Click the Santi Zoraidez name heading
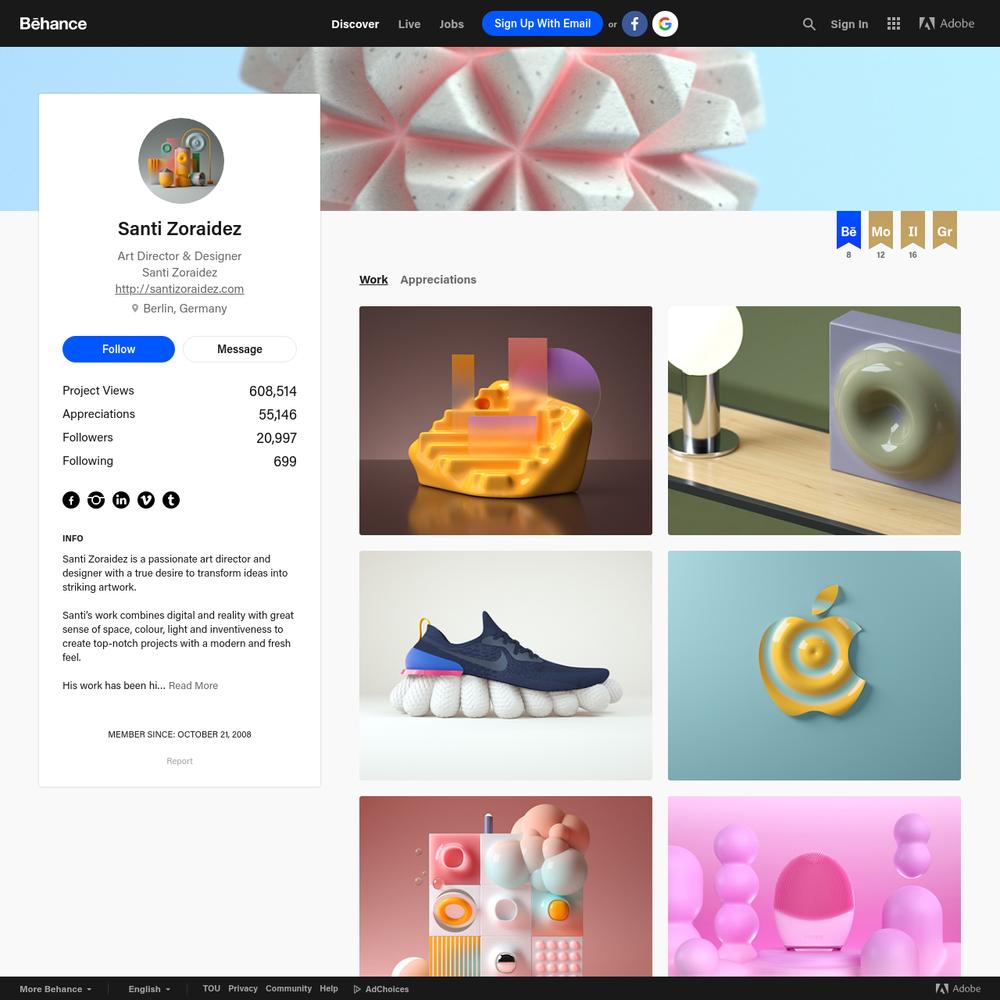1000x1000 pixels. tap(179, 228)
